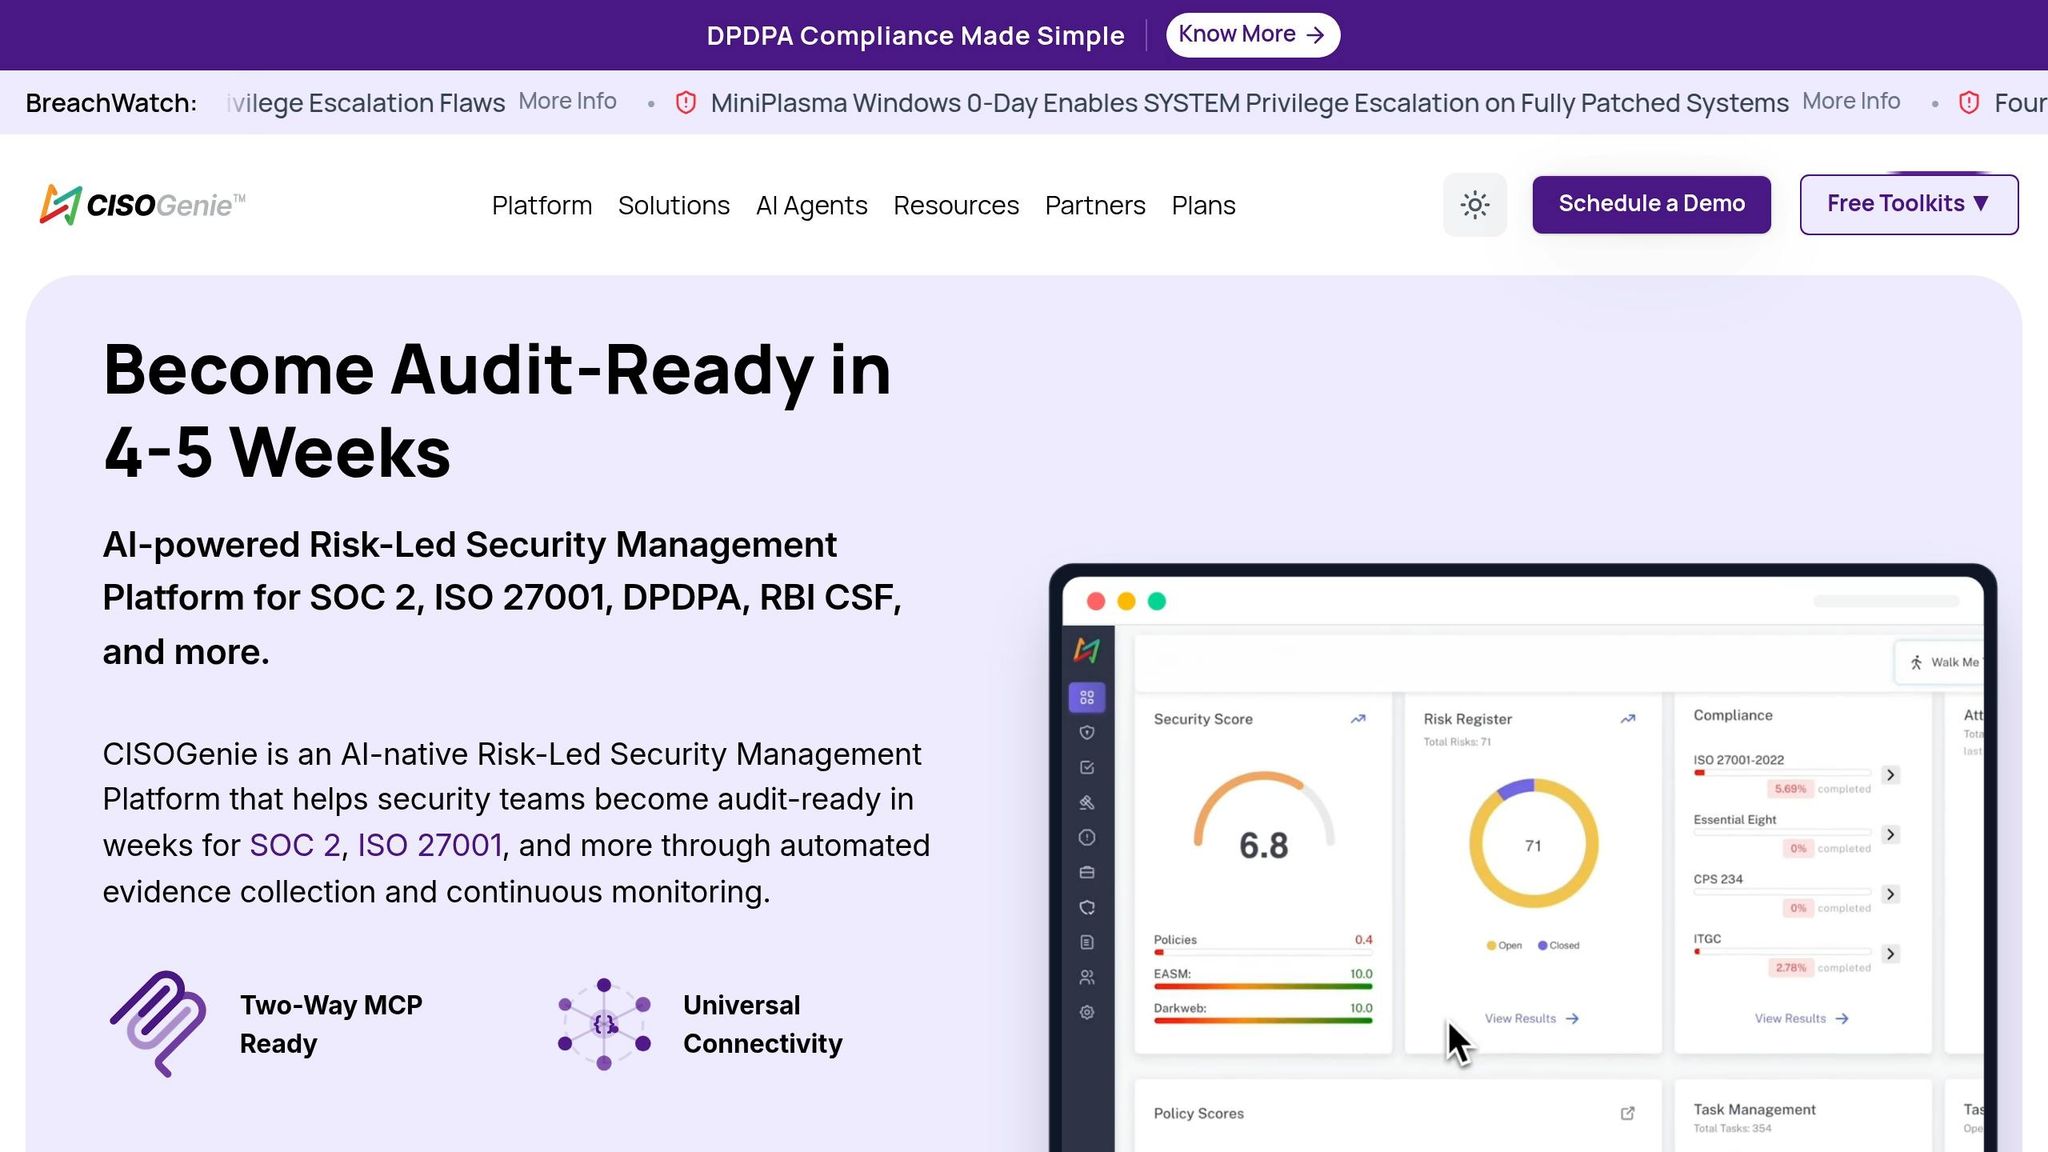The width and height of the screenshot is (2048, 1152).
Task: Click the 'Closed' legend label in Risk Register
Action: point(1565,945)
